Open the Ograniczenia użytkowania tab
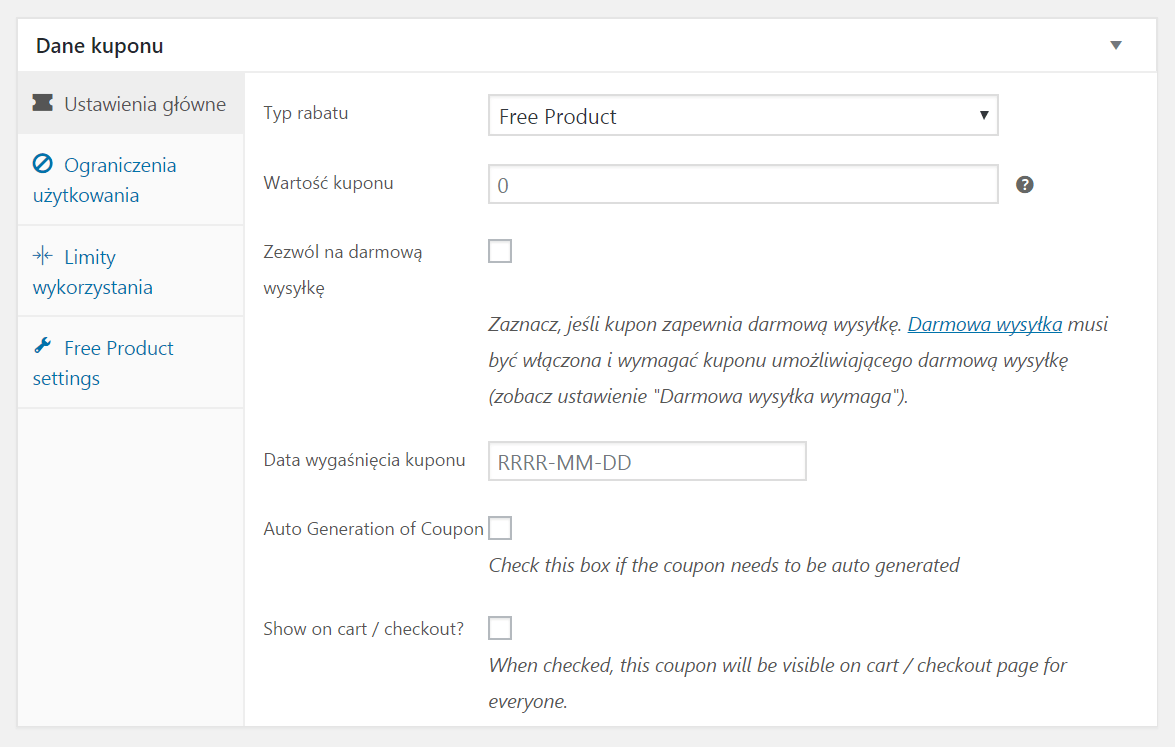This screenshot has width=1175, height=747. 130,180
